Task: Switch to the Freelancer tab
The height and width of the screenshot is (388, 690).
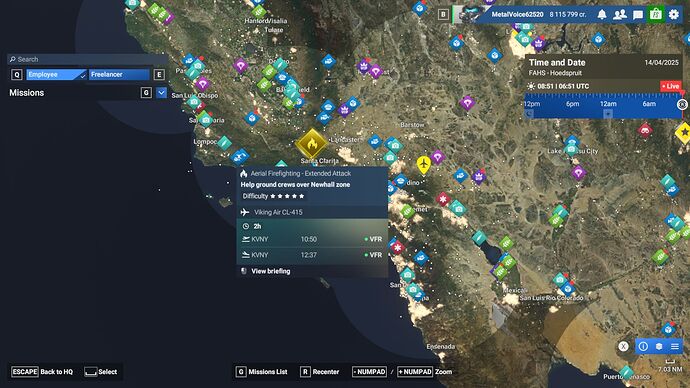Action: tap(119, 74)
